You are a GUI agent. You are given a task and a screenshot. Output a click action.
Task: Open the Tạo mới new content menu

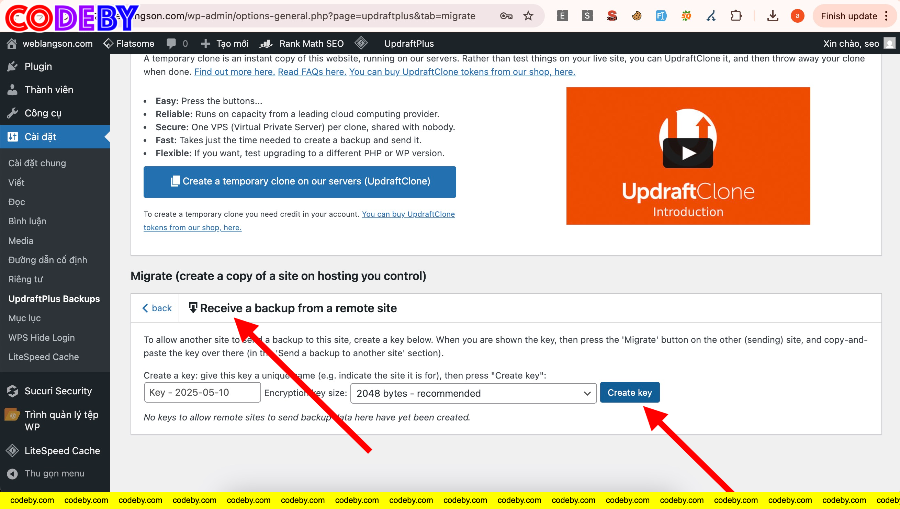pos(224,44)
